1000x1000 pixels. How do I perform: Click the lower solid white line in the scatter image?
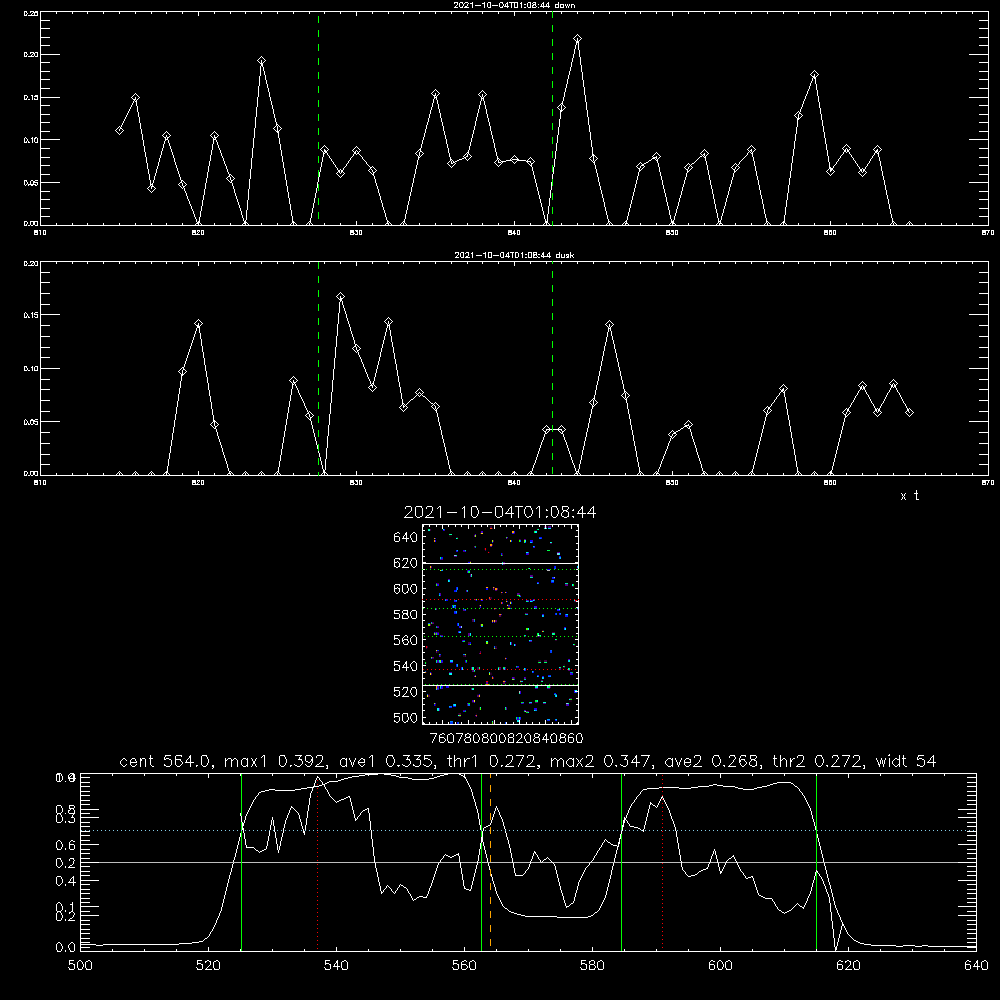click(x=501, y=685)
